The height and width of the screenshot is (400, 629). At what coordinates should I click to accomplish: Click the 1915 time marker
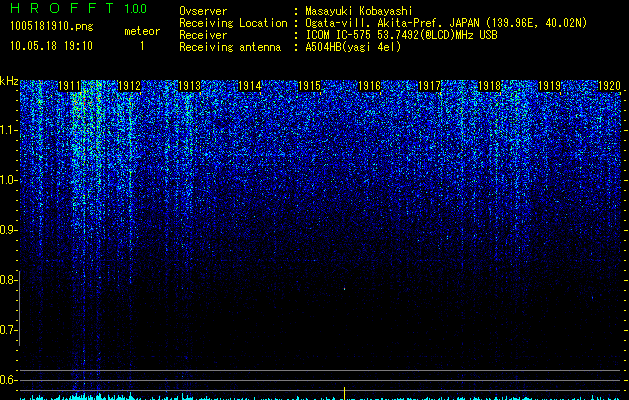(x=309, y=86)
